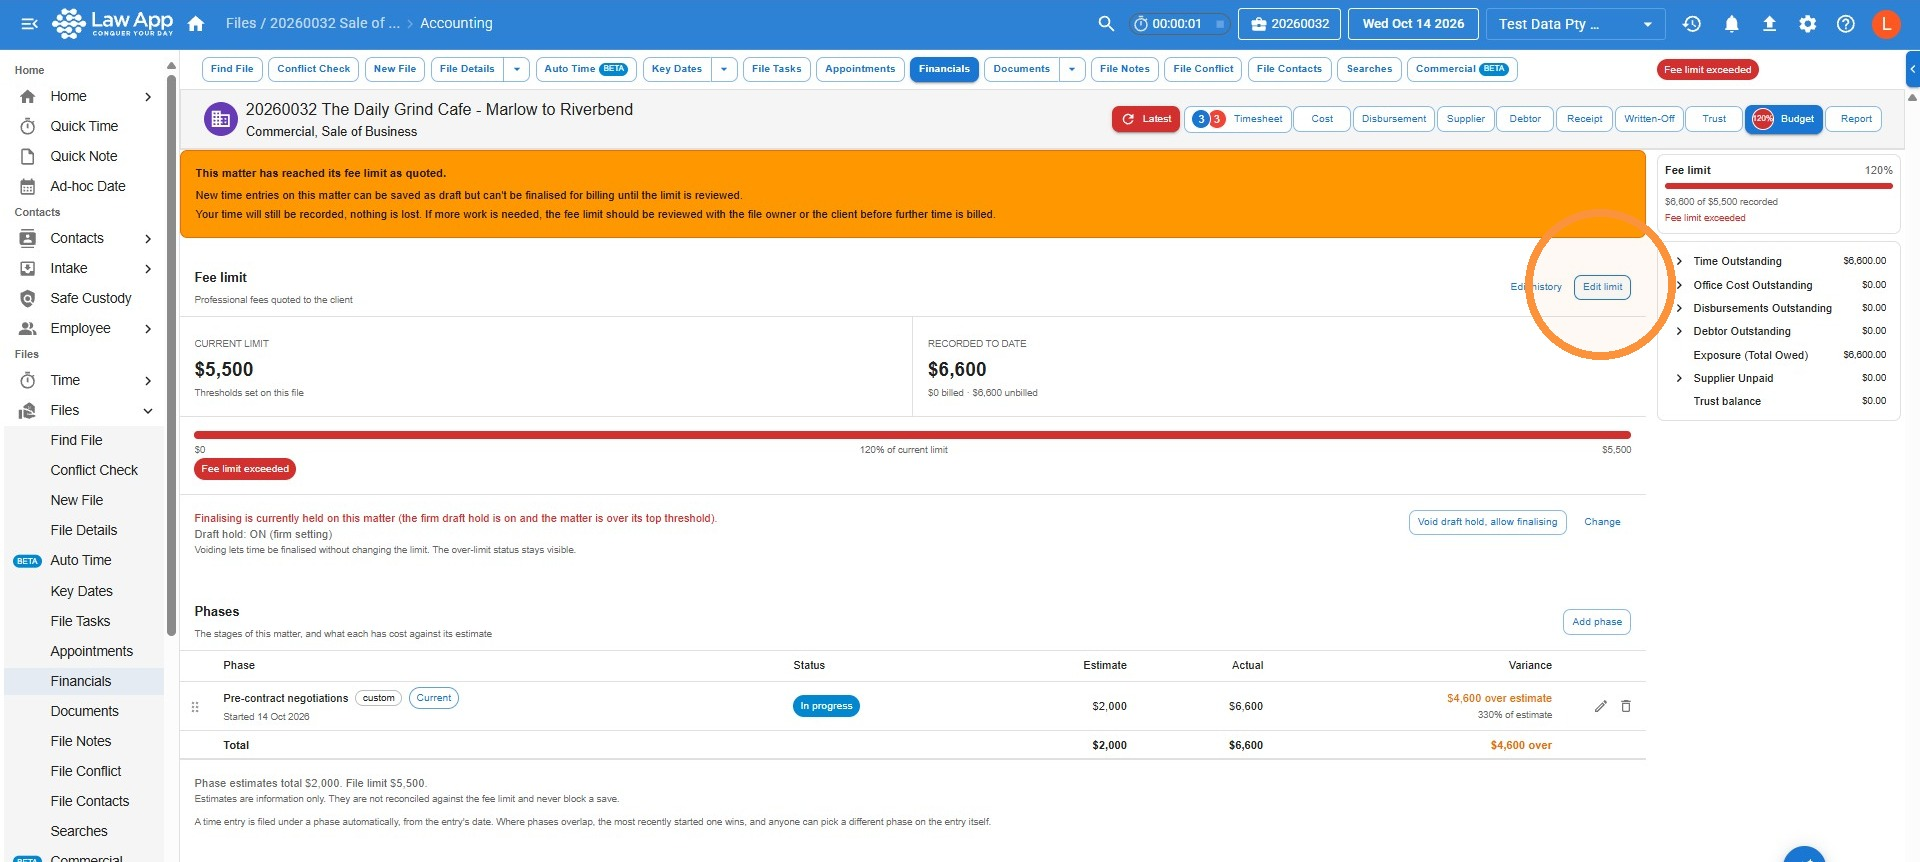
Task: Open the File Details dropdown arrow
Action: coord(517,69)
